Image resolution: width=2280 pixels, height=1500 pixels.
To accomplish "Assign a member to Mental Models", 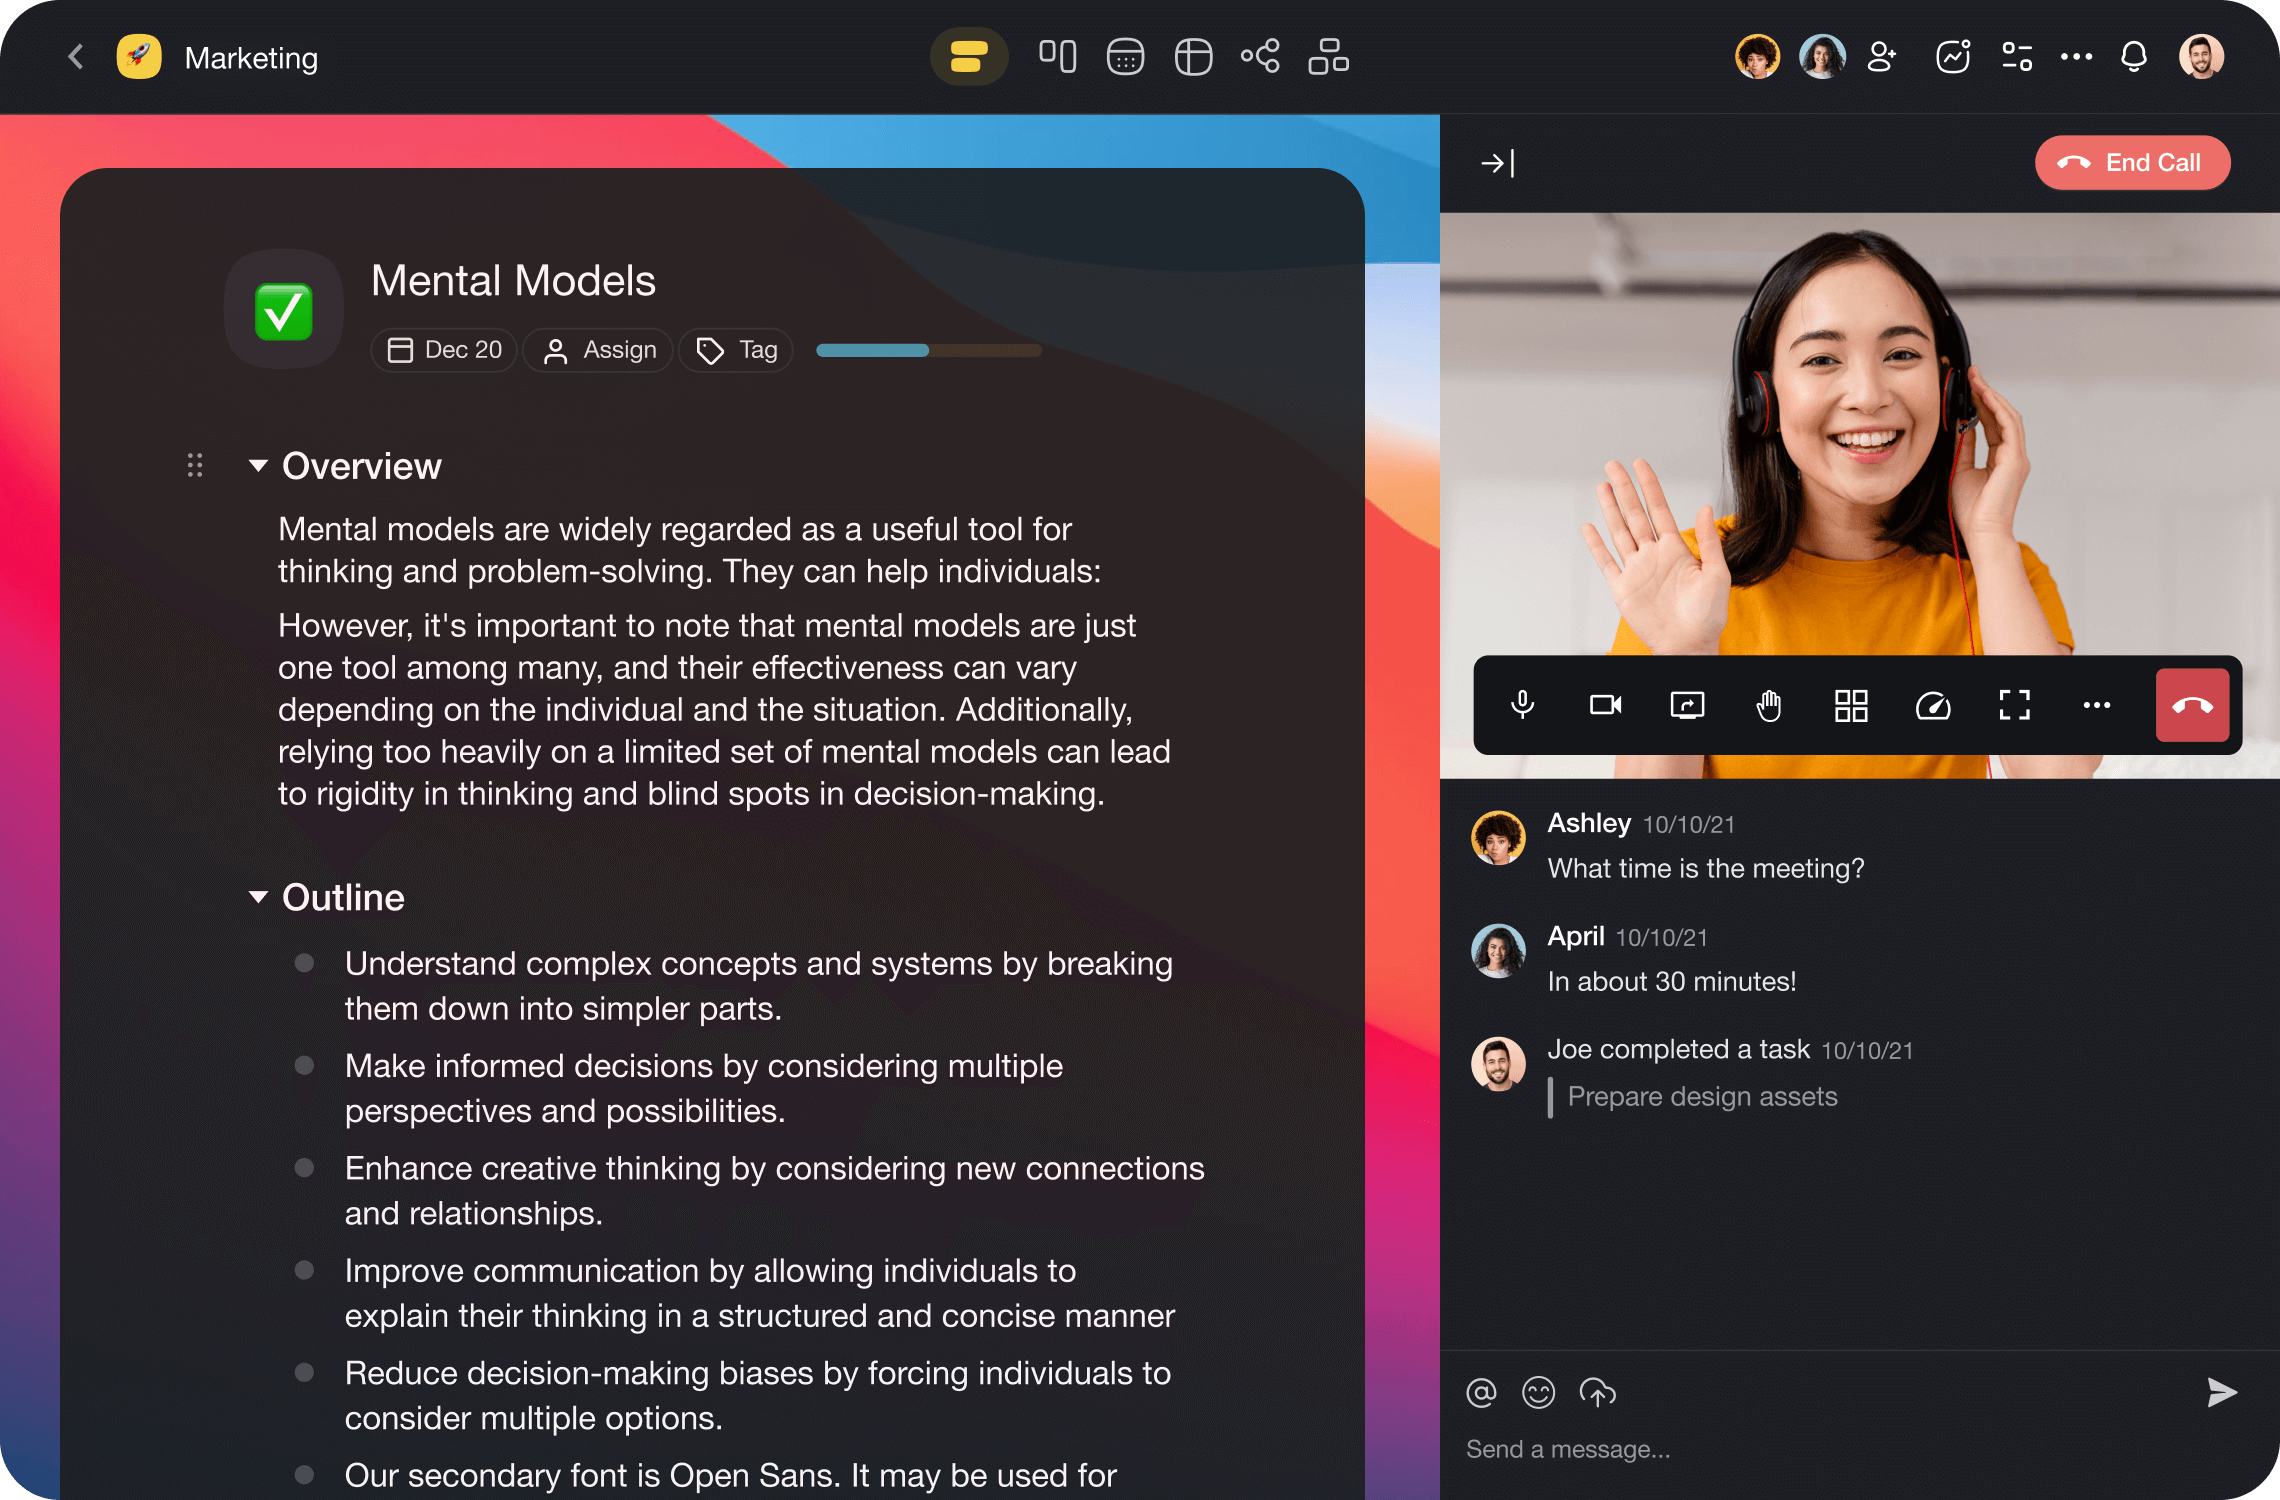I will pos(597,350).
